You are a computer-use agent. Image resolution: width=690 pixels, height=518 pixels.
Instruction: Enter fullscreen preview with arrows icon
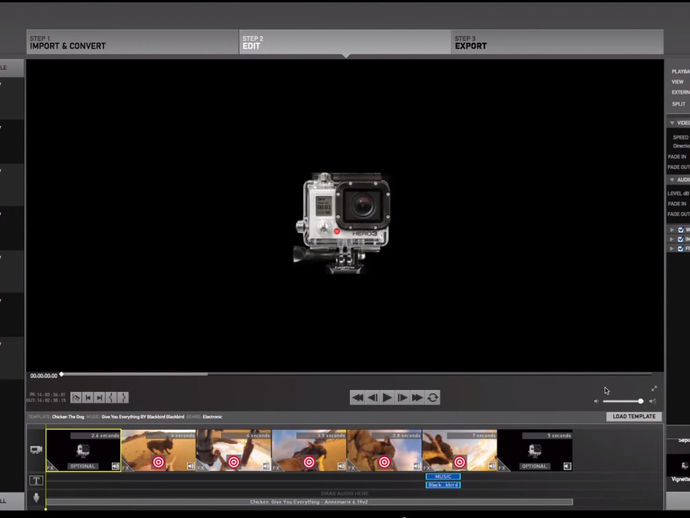pos(654,388)
